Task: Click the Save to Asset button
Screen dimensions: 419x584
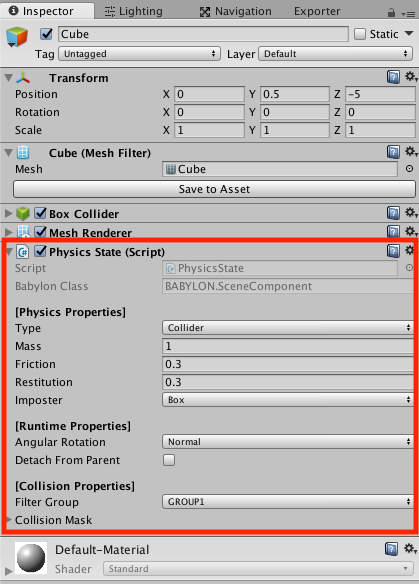Action: tap(215, 189)
